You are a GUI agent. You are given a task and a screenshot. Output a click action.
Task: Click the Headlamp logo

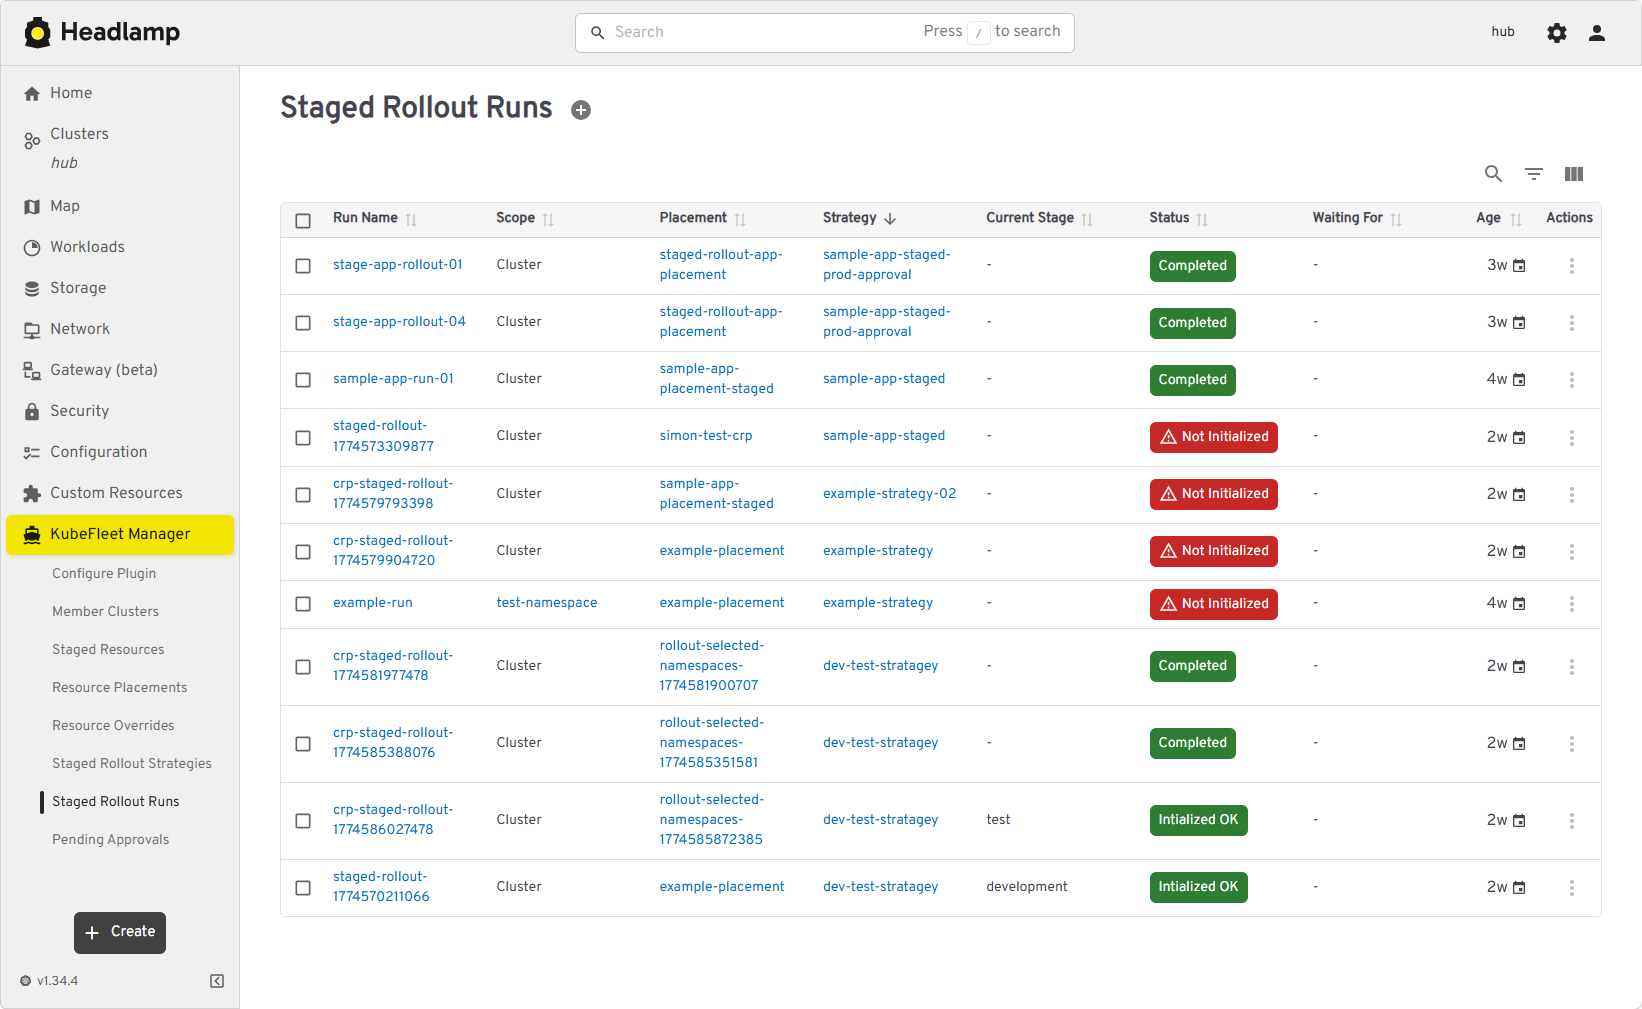click(x=102, y=32)
